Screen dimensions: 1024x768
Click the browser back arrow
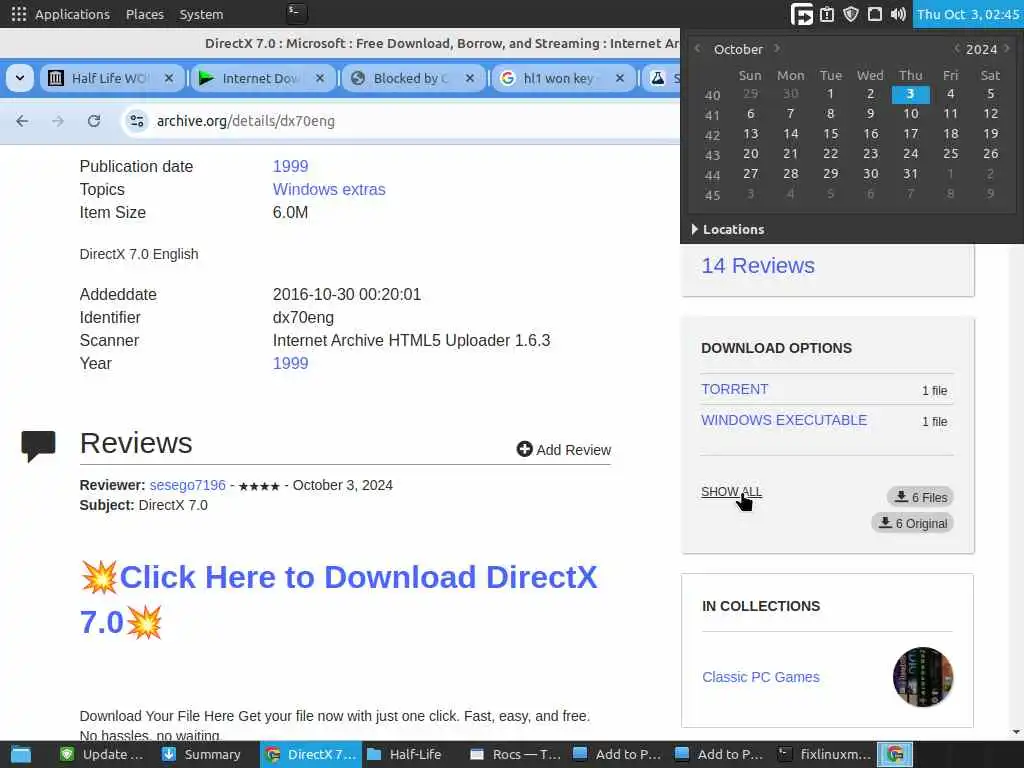(x=22, y=121)
